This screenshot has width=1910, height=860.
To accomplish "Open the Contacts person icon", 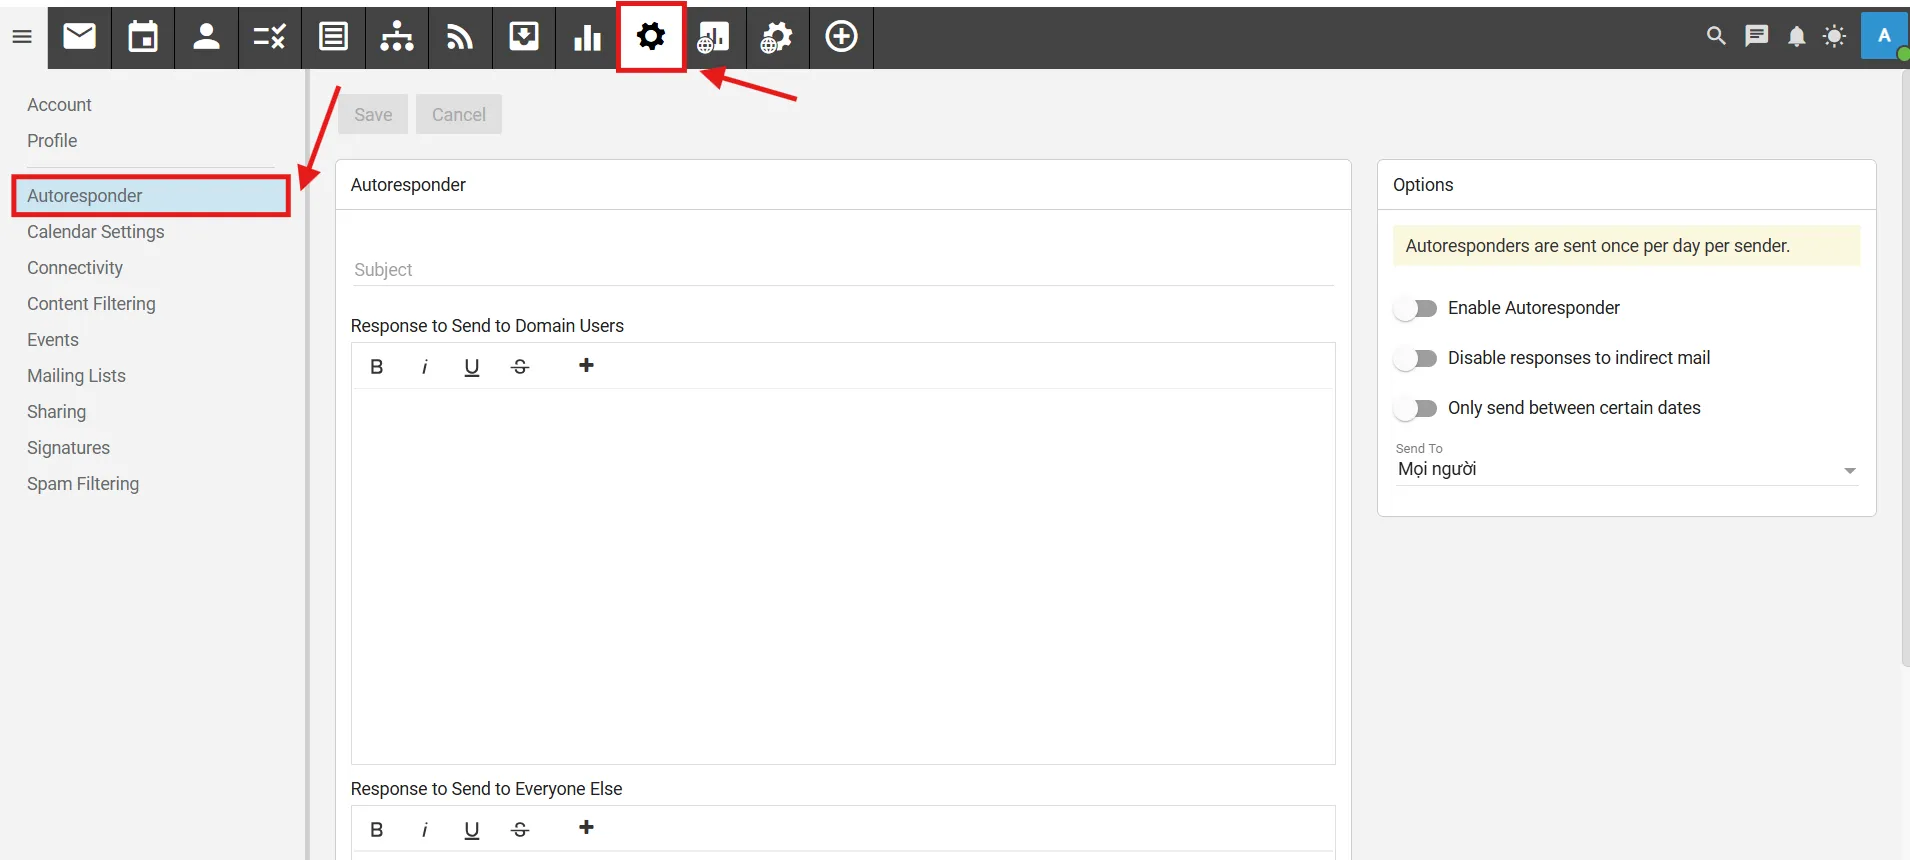I will 206,37.
